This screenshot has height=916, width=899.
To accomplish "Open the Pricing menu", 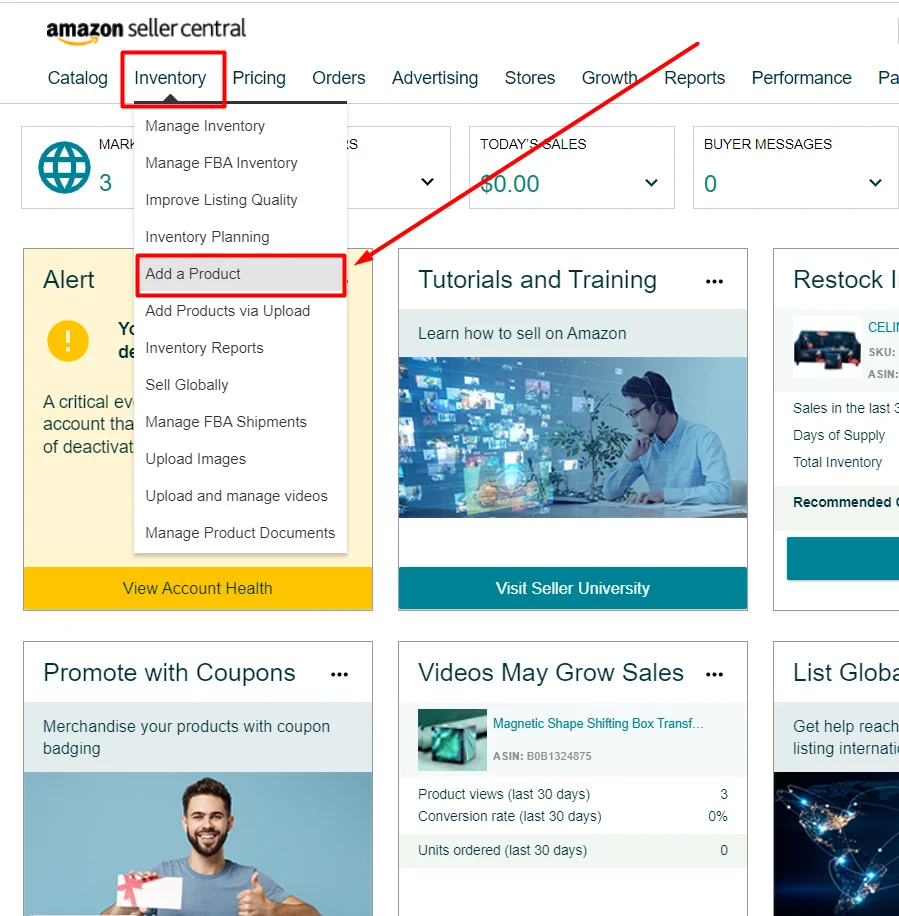I will [259, 78].
